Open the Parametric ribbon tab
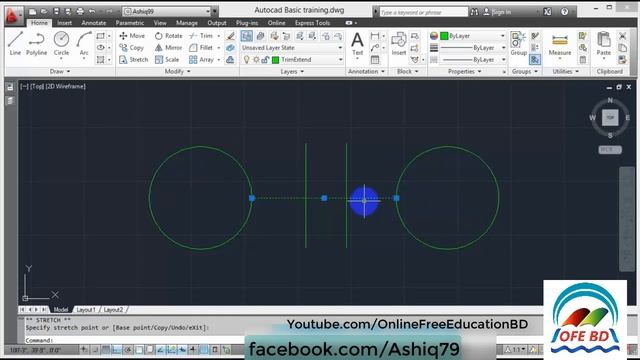 [129, 23]
